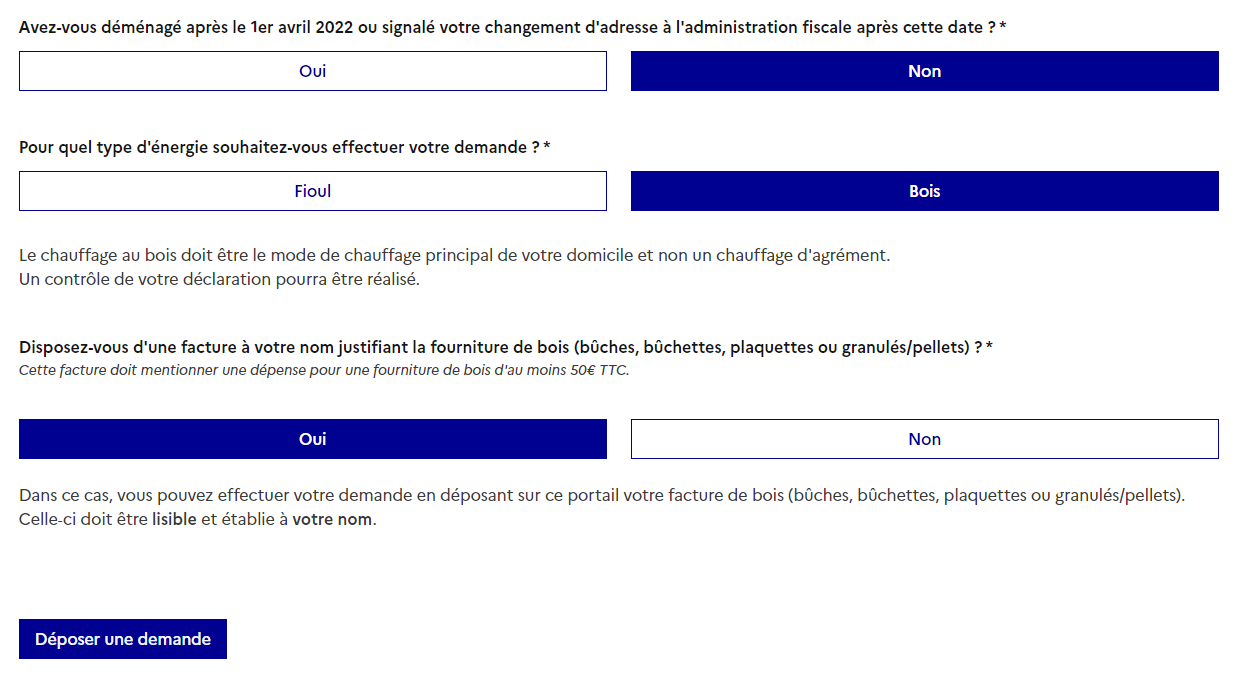The image size is (1248, 675).
Task: Click the "Pour quel type d'énergie" question label
Action: pos(279,147)
